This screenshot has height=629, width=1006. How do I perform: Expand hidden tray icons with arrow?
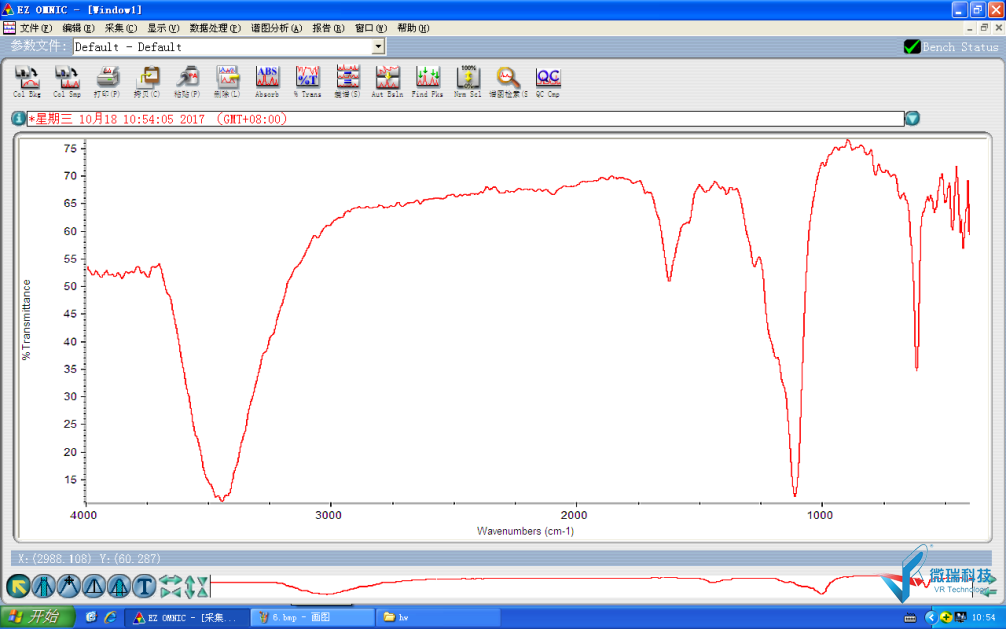click(x=930, y=617)
